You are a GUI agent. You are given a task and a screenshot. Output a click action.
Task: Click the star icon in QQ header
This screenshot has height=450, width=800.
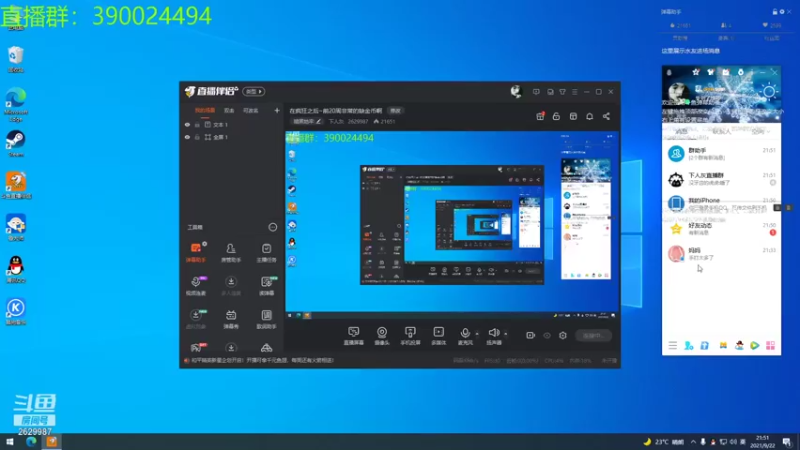click(695, 72)
